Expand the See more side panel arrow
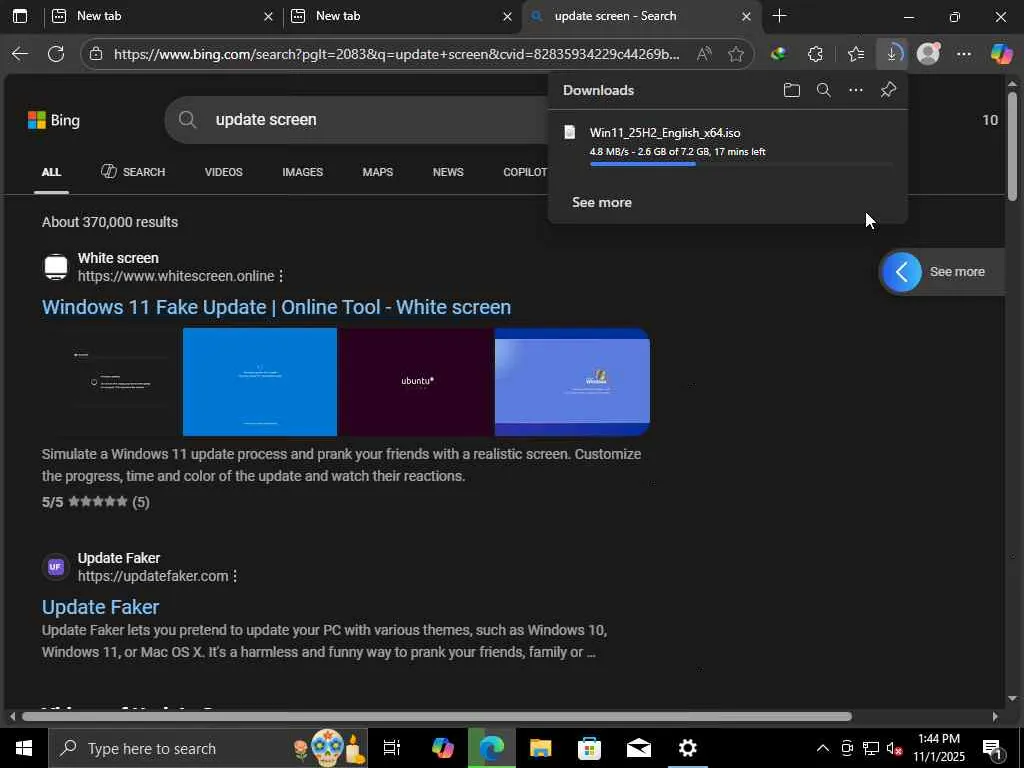Viewport: 1024px width, 768px height. 902,272
